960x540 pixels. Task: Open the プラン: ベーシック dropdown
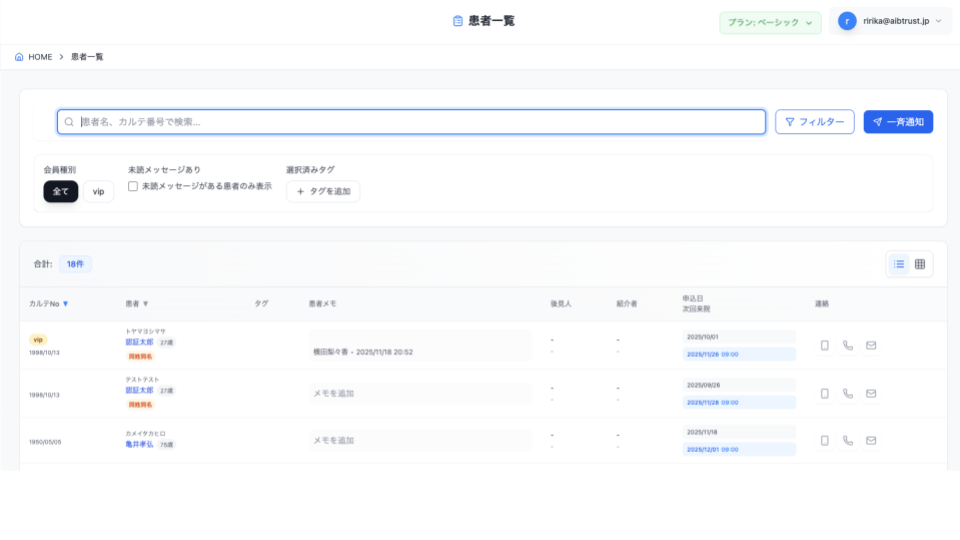770,22
